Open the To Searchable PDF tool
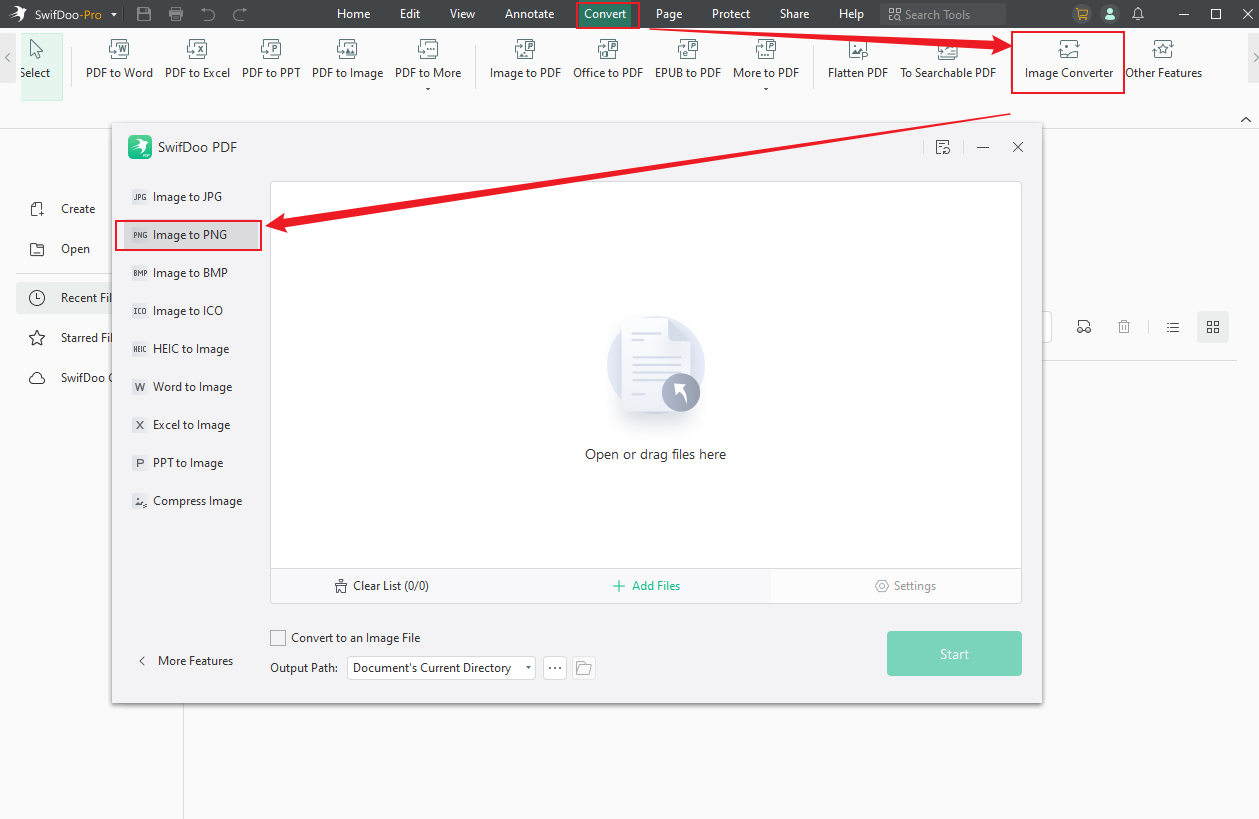The height and width of the screenshot is (819, 1259). [947, 60]
